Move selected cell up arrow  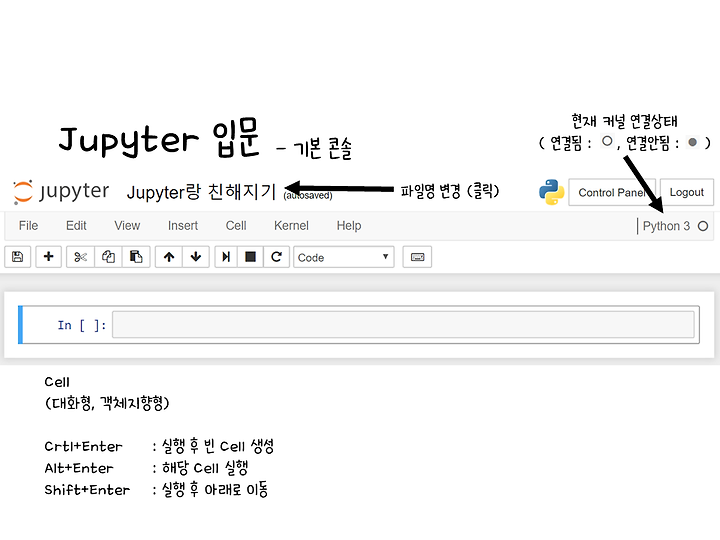pyautogui.click(x=169, y=257)
